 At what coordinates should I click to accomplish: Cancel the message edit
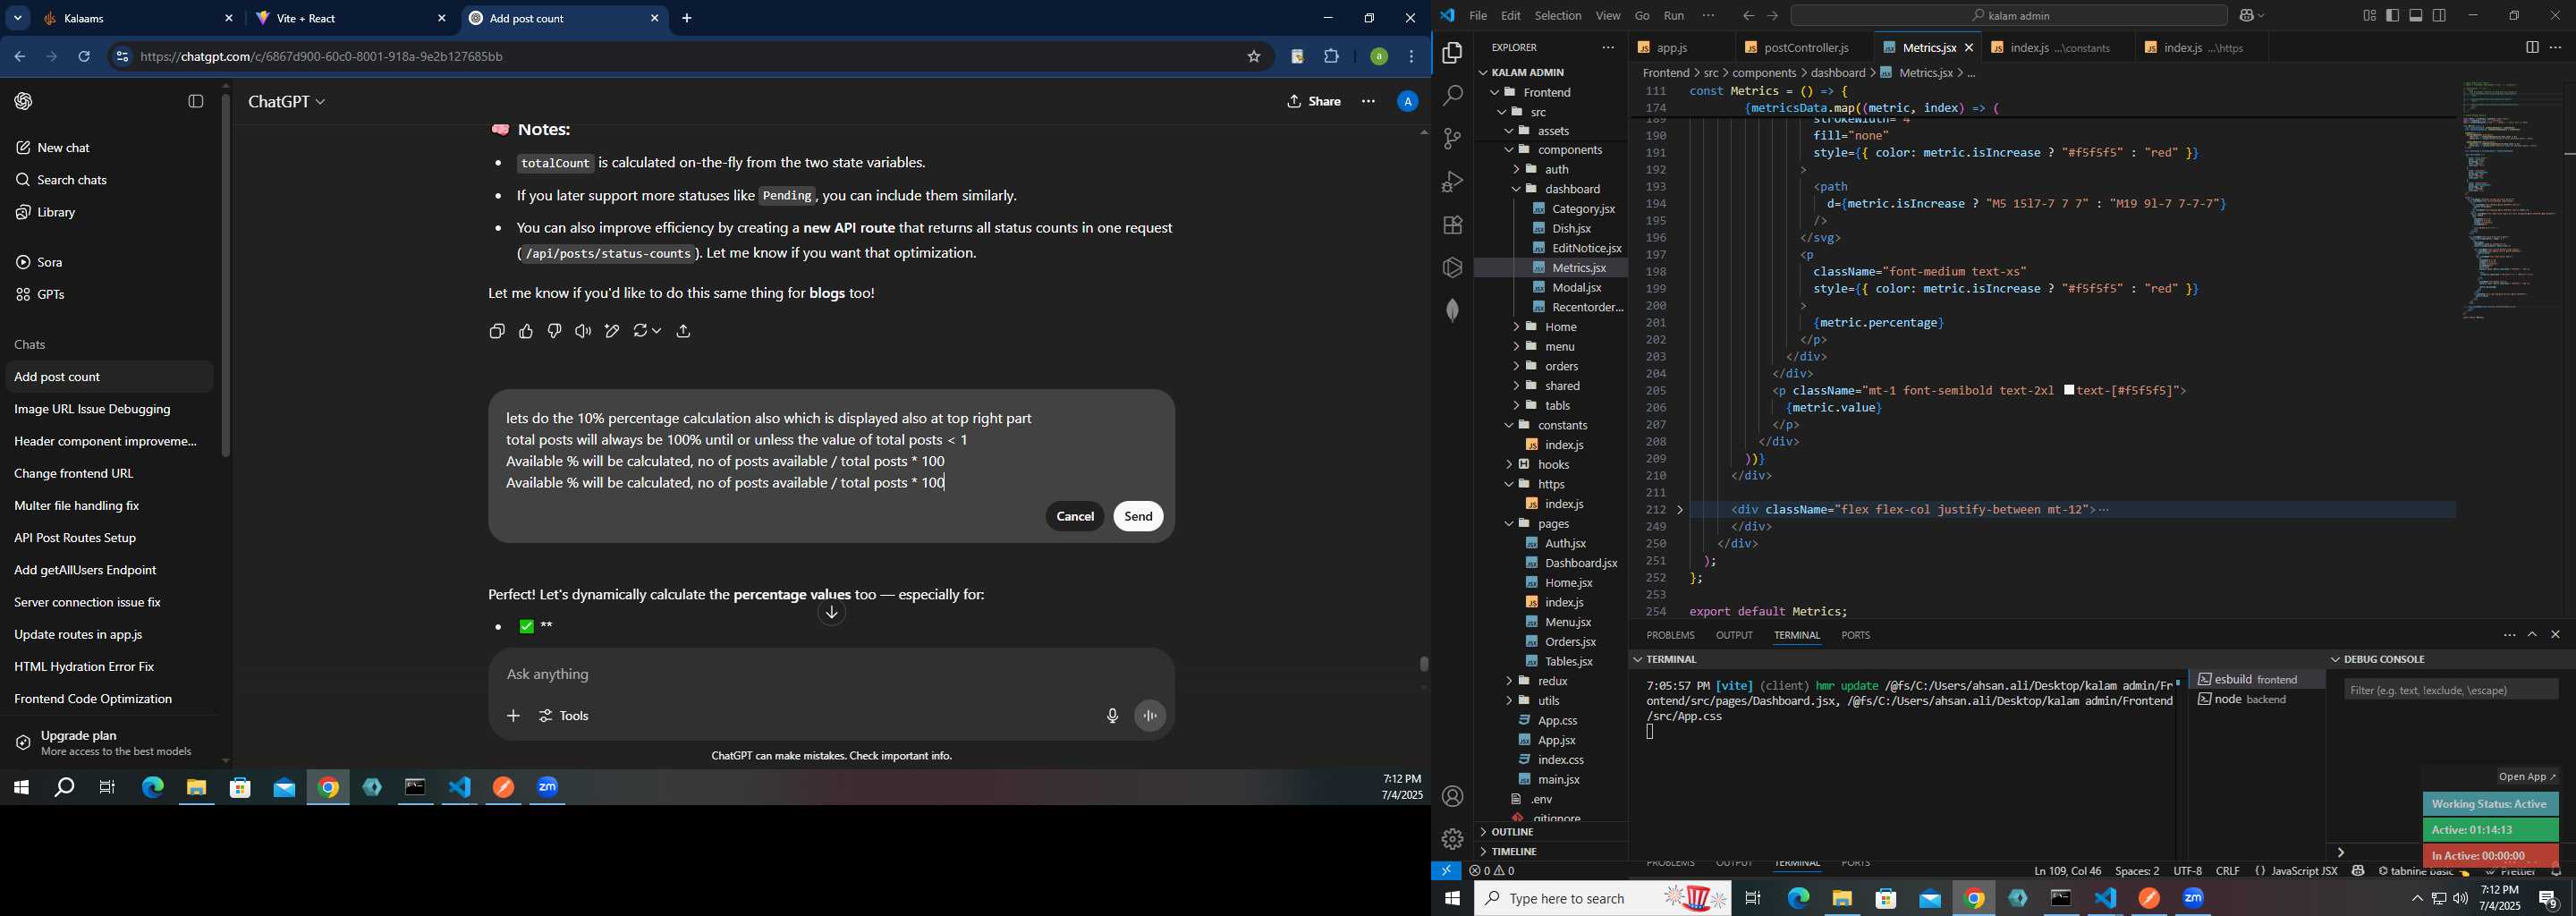click(x=1075, y=517)
